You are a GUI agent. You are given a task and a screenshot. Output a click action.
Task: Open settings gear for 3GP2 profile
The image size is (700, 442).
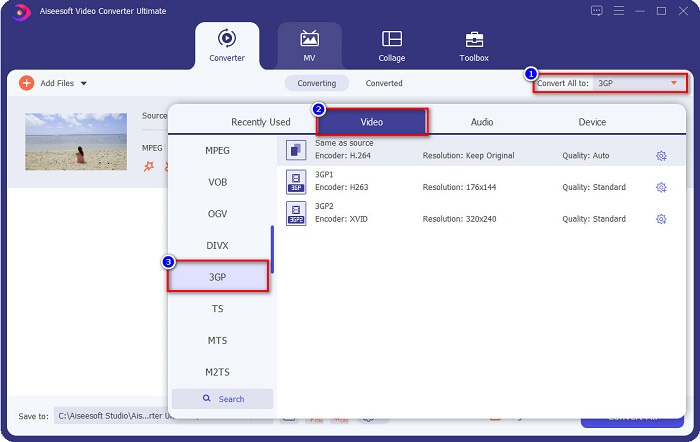pyautogui.click(x=661, y=219)
